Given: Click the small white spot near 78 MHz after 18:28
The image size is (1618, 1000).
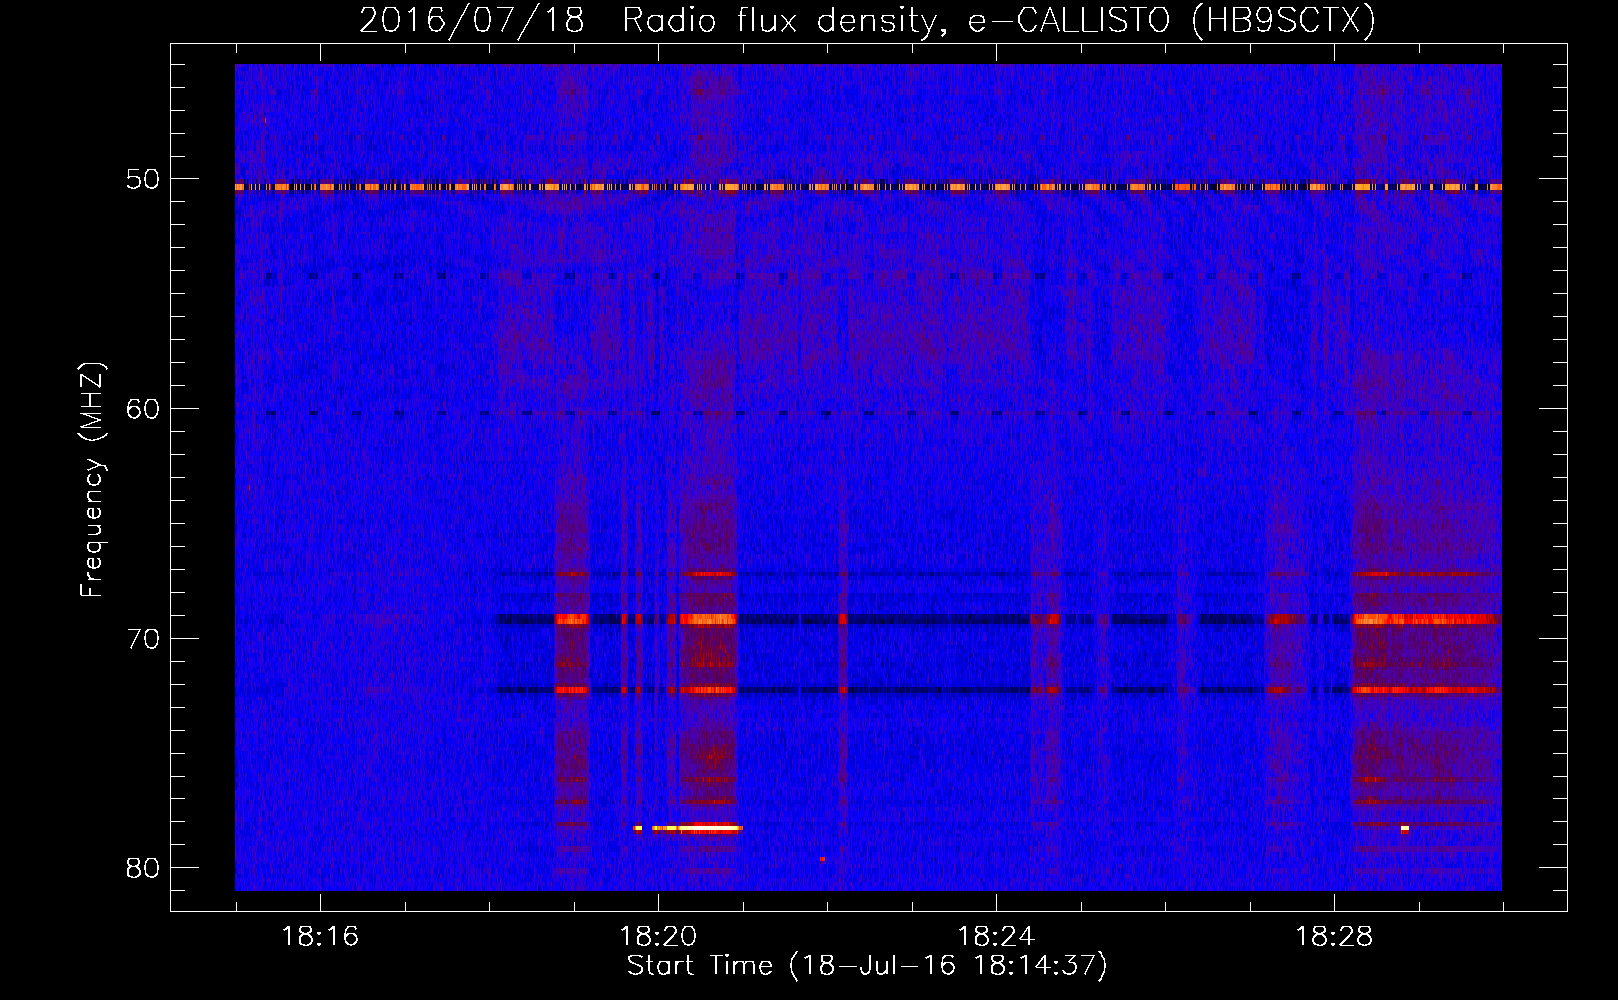Looking at the screenshot, I should click(x=1405, y=828).
